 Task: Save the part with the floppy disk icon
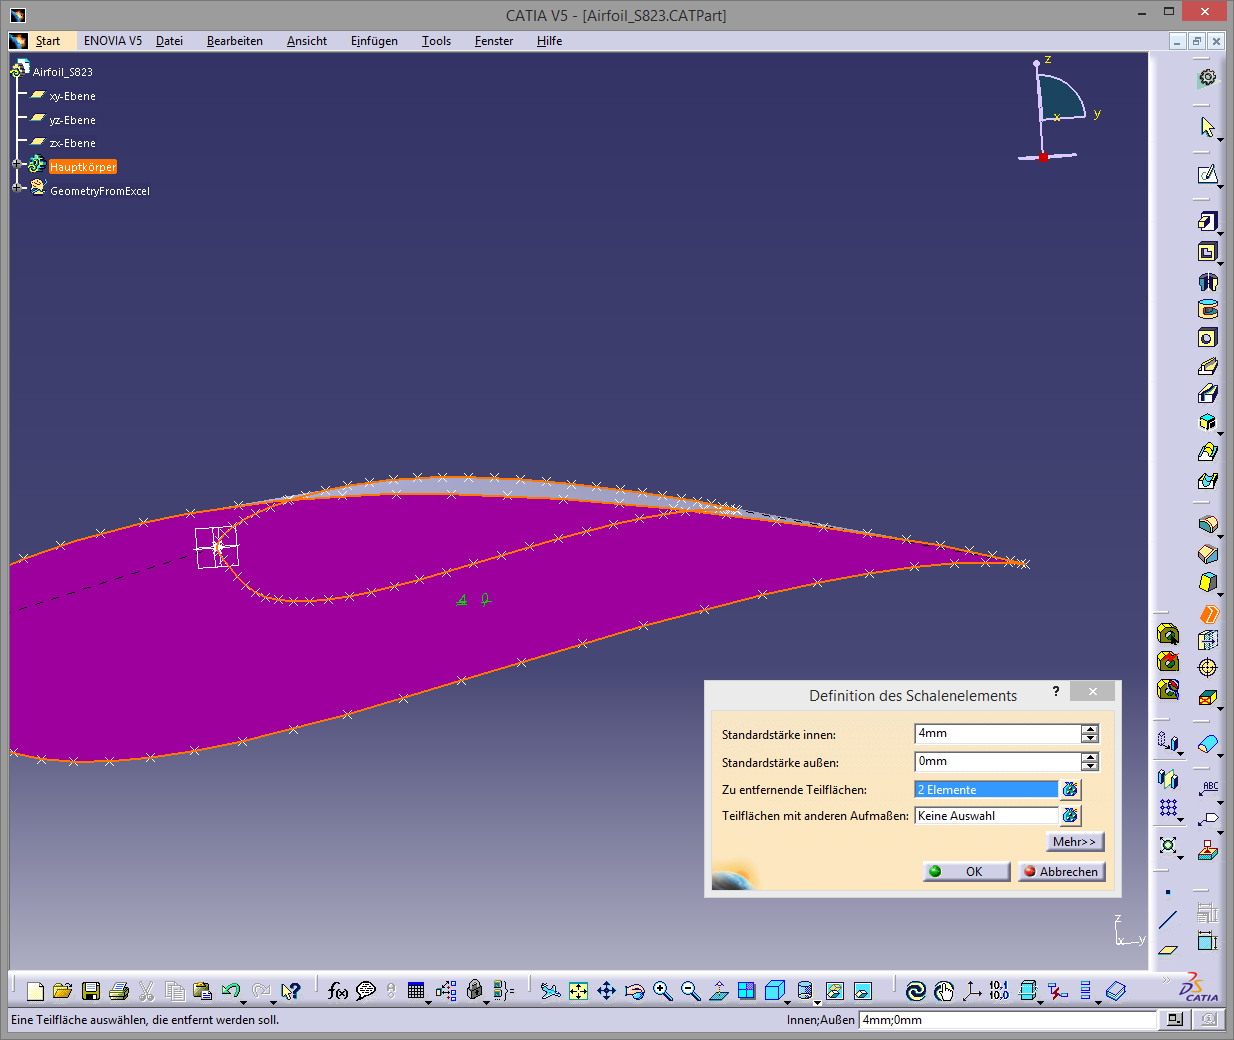(x=90, y=991)
